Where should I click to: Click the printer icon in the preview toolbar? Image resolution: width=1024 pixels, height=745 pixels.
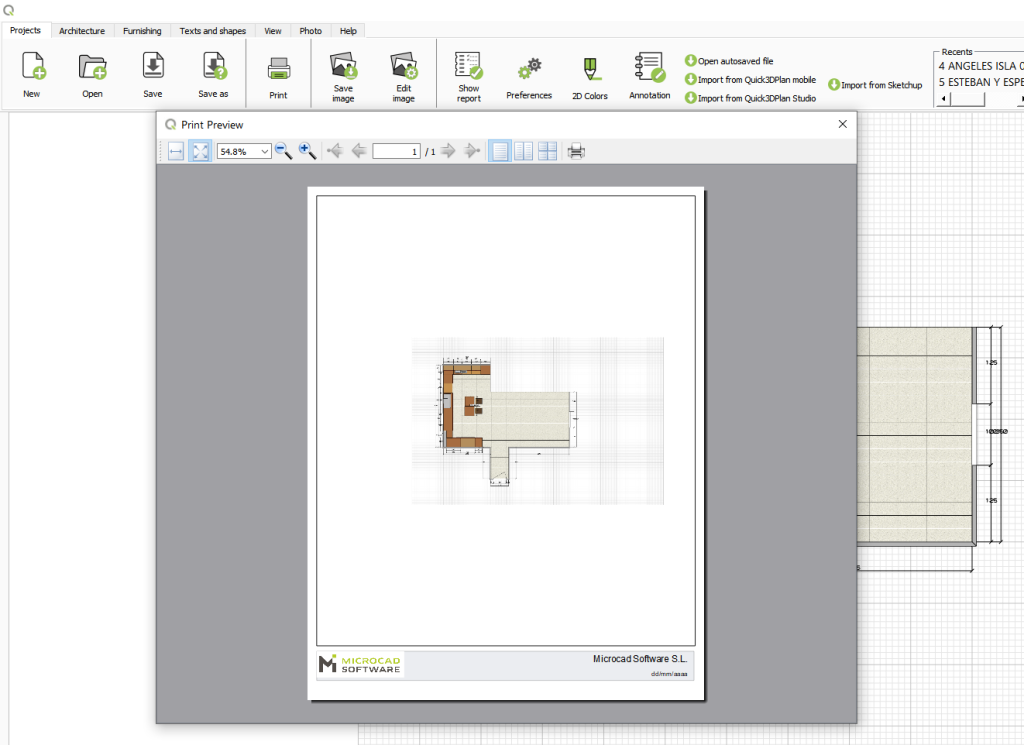(x=575, y=151)
